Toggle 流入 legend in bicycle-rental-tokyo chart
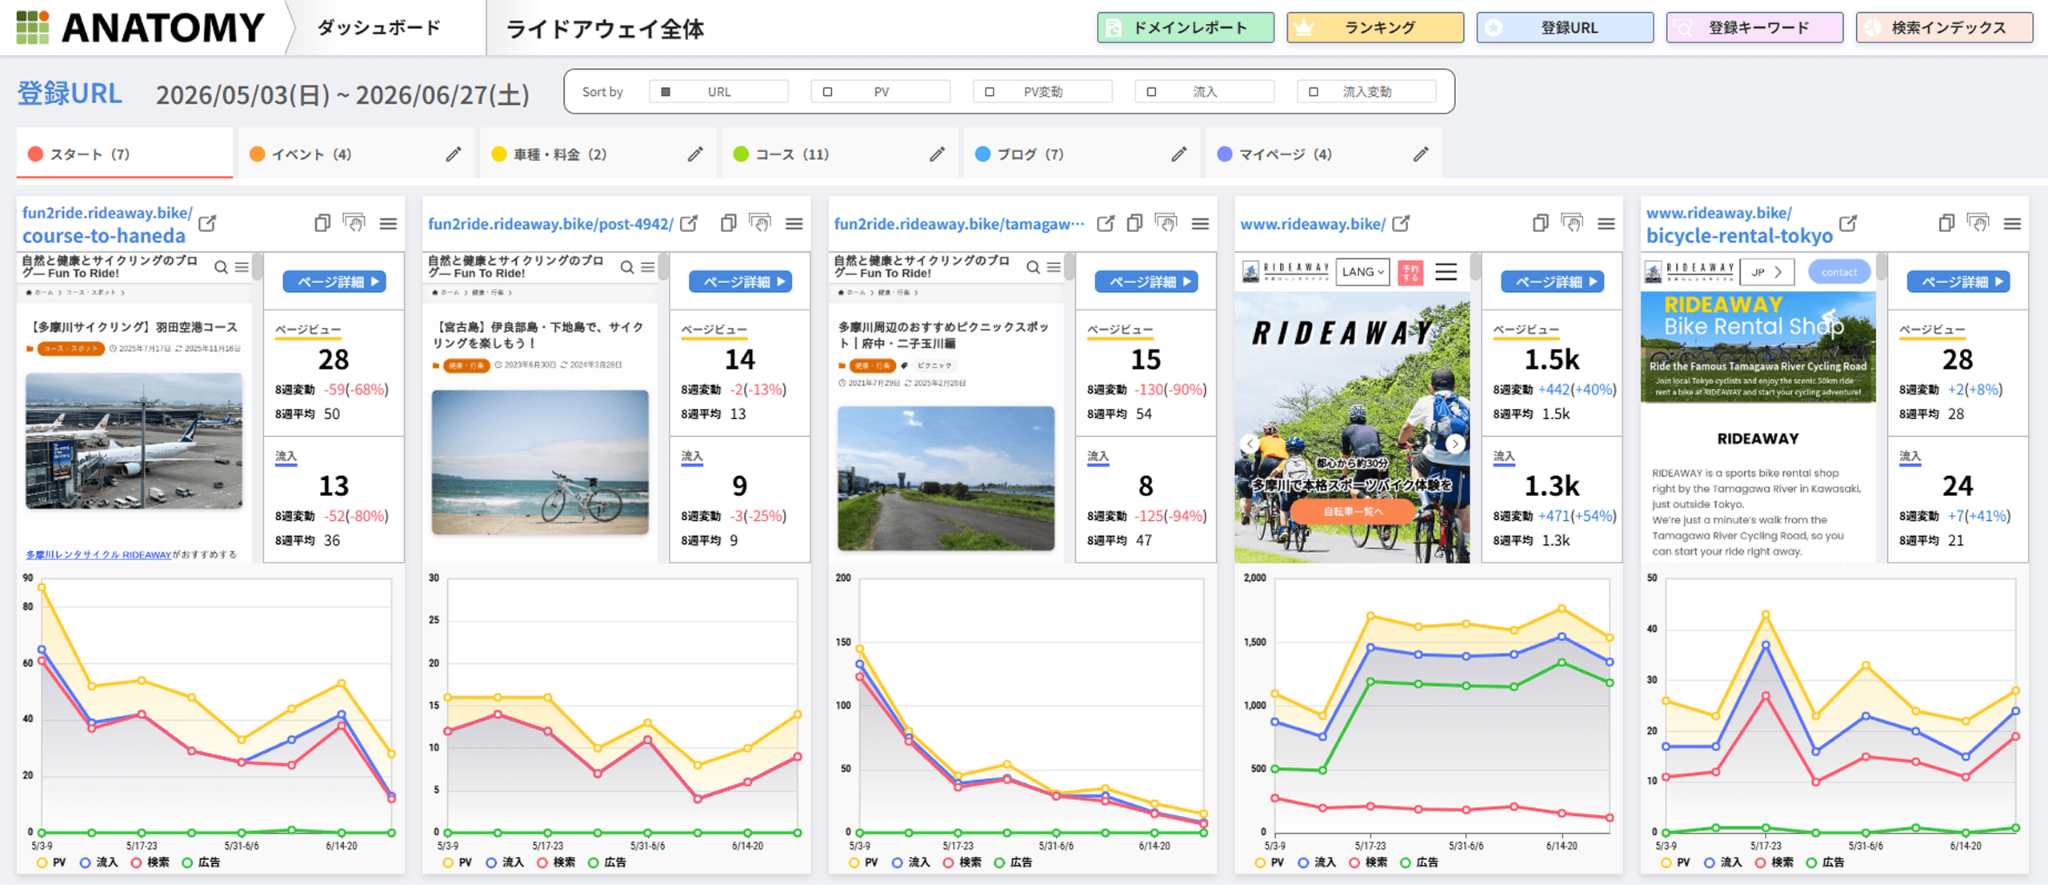Screen dimensions: 2048x885 pyautogui.click(x=1722, y=862)
